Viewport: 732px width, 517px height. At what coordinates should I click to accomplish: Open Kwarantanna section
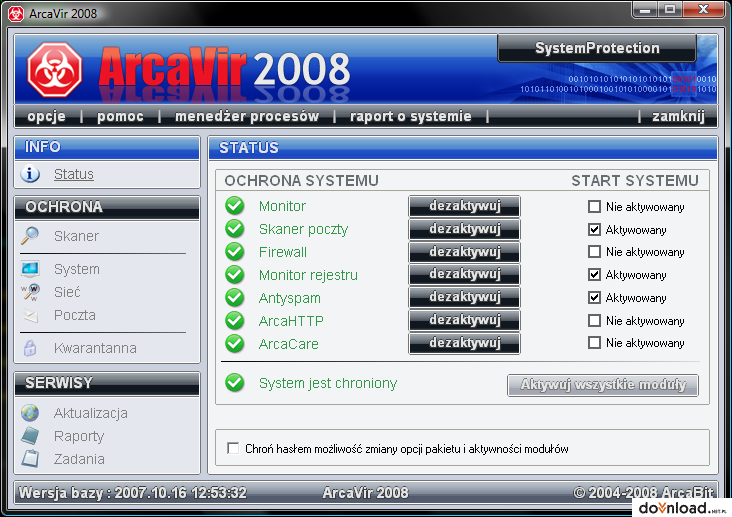pyautogui.click(x=95, y=348)
